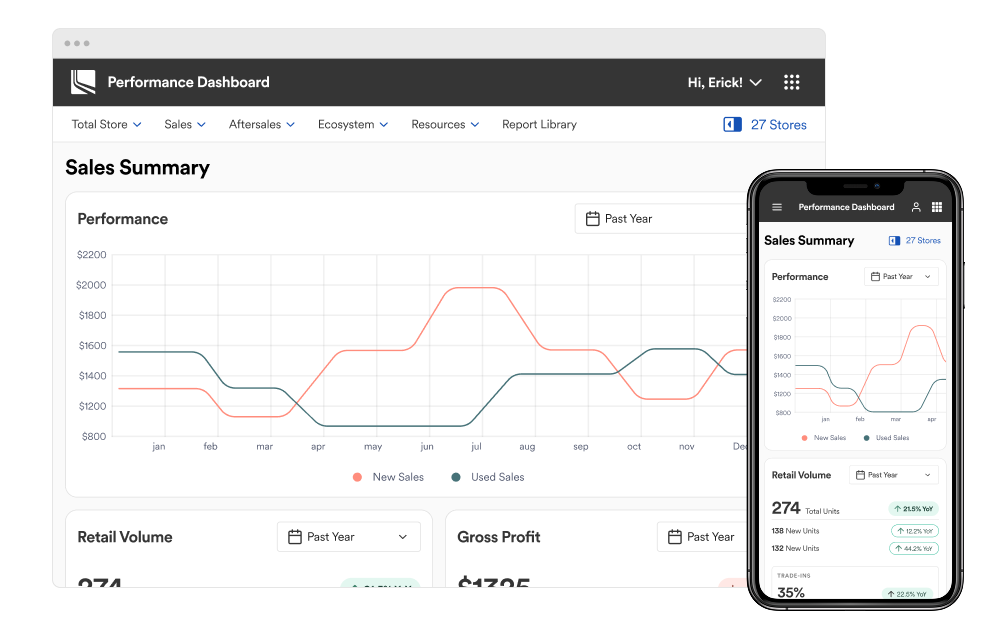
Task: Tap the mobile user profile icon
Action: pyautogui.click(x=916, y=207)
